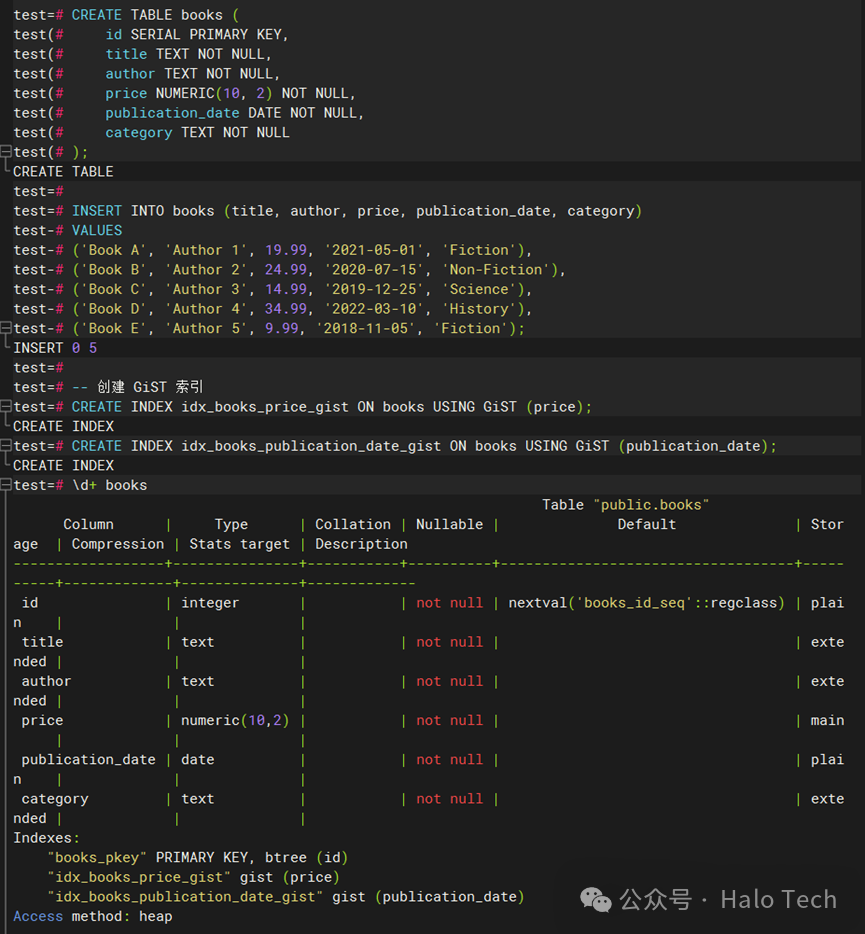865x934 pixels.
Task: Click the '-- 创建 GiST 索引' comment
Action: [x=138, y=387]
